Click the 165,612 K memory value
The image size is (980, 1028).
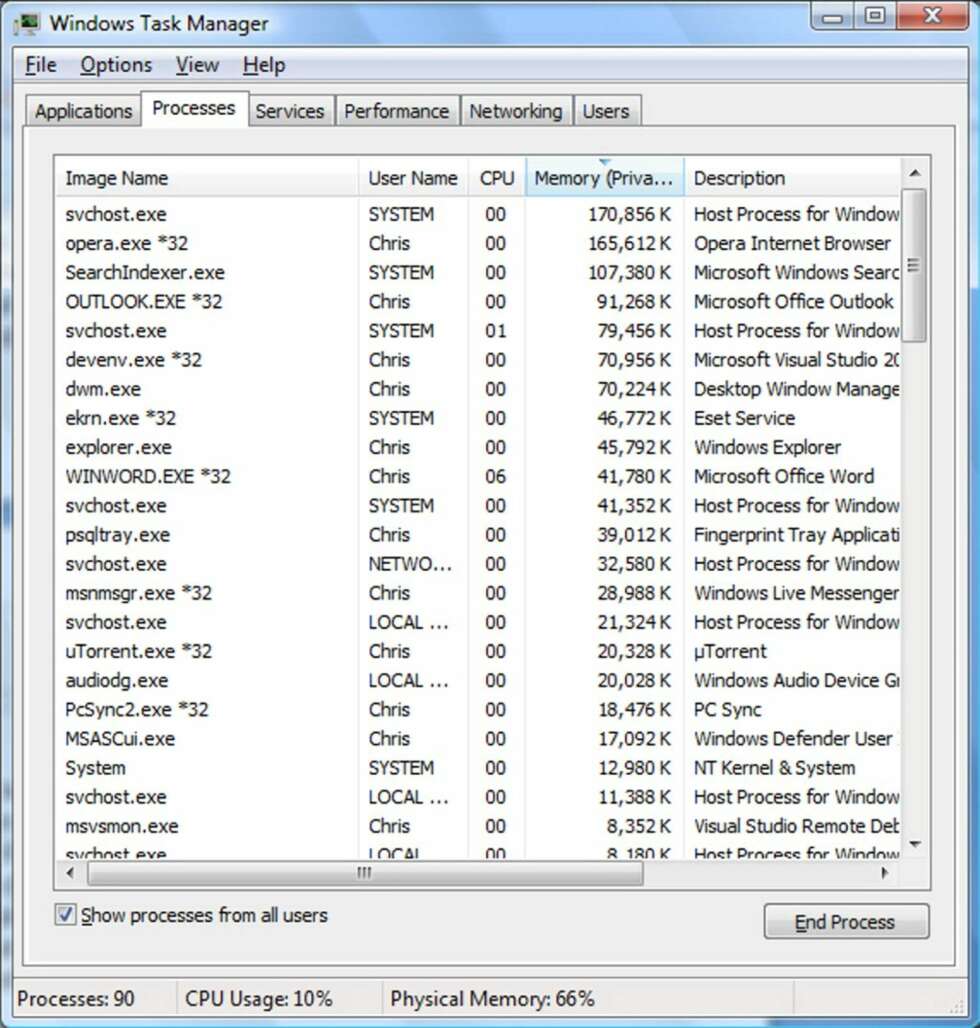tap(629, 243)
